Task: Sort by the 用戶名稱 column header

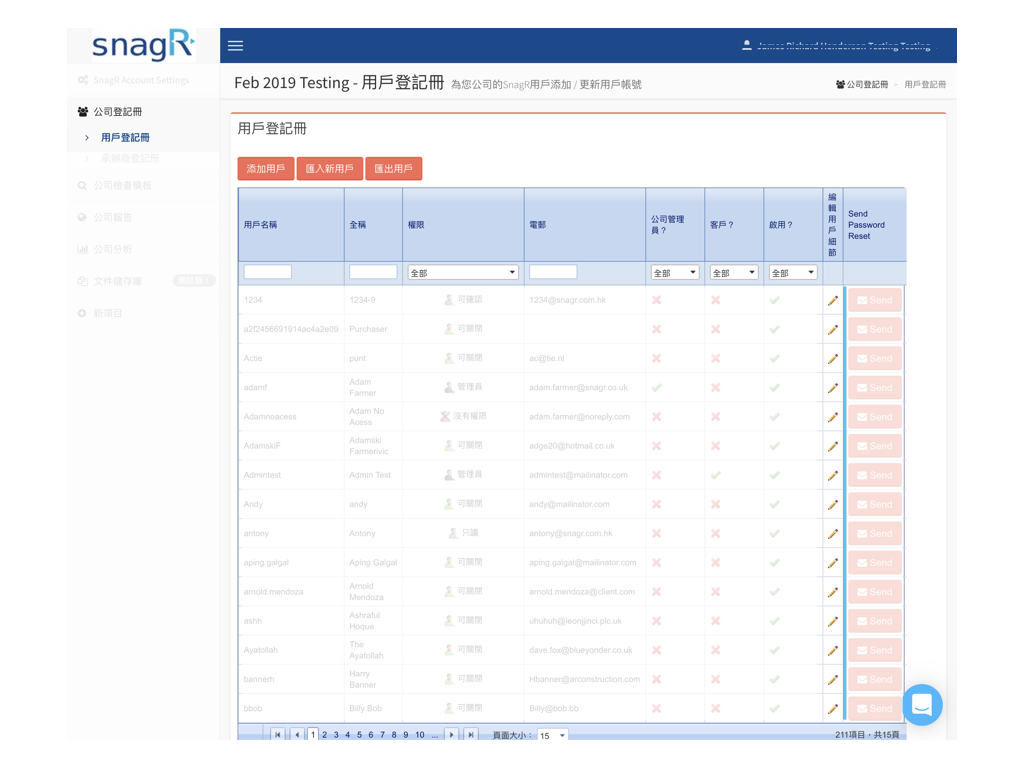Action: [x=260, y=225]
